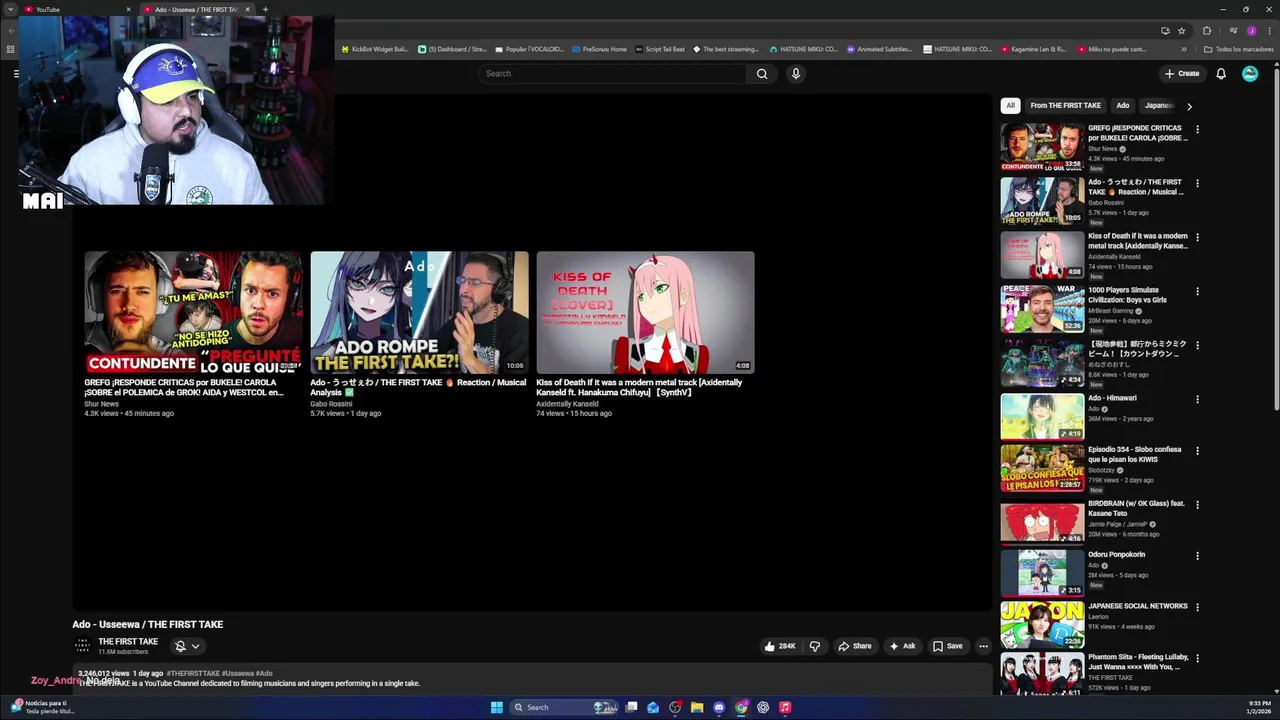Open Kagamine Len & Rin bookmark
Screen dimensions: 1280x720
(1033, 49)
